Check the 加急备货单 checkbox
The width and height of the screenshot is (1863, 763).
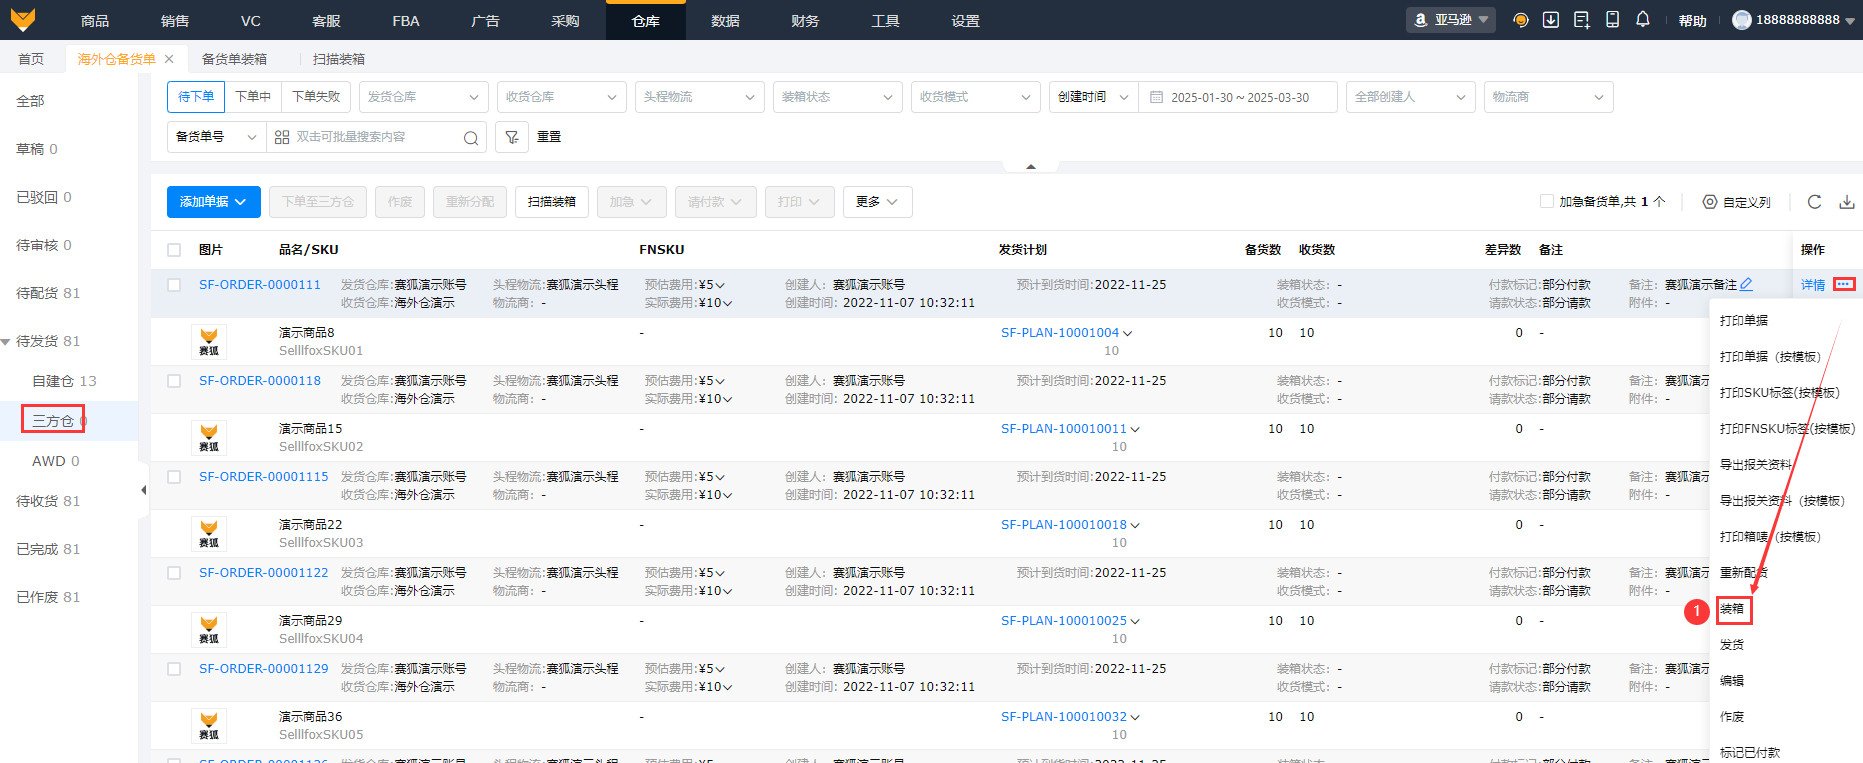pos(1547,202)
